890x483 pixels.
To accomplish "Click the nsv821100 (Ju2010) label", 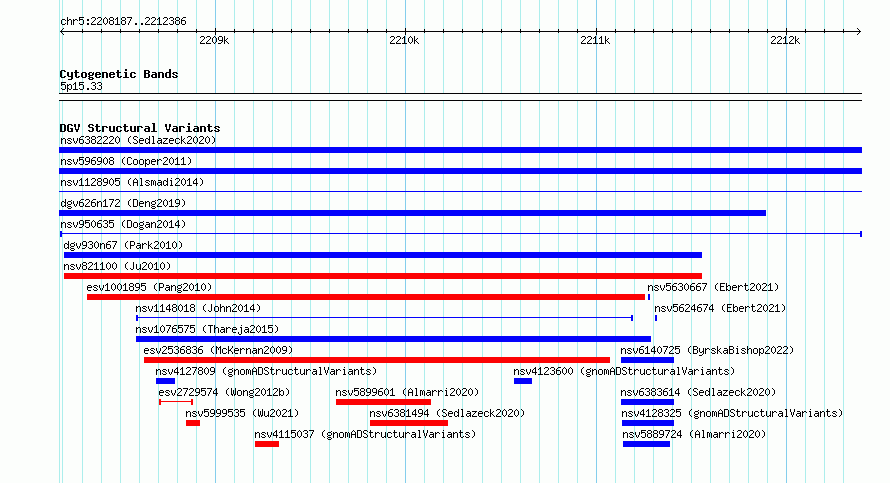I will [x=117, y=266].
